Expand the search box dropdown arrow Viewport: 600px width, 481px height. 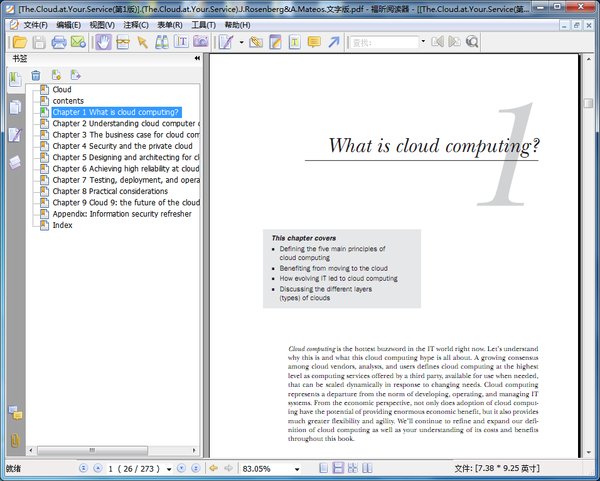(x=423, y=42)
